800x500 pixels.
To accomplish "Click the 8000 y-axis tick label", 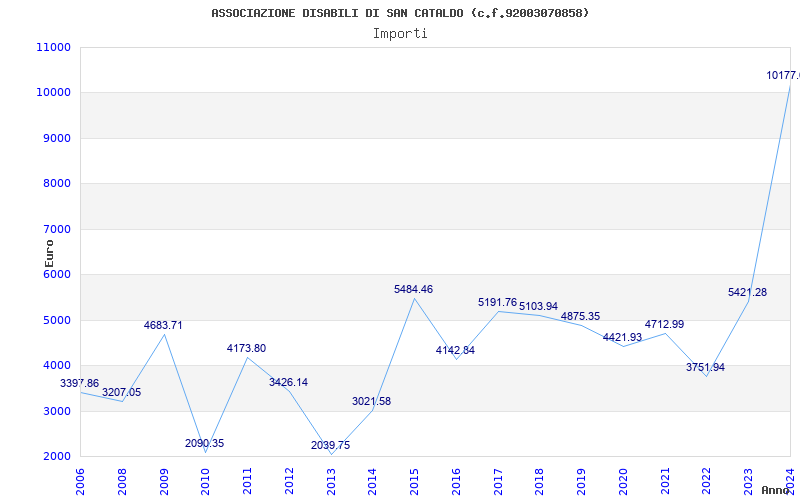I will (x=56, y=184).
